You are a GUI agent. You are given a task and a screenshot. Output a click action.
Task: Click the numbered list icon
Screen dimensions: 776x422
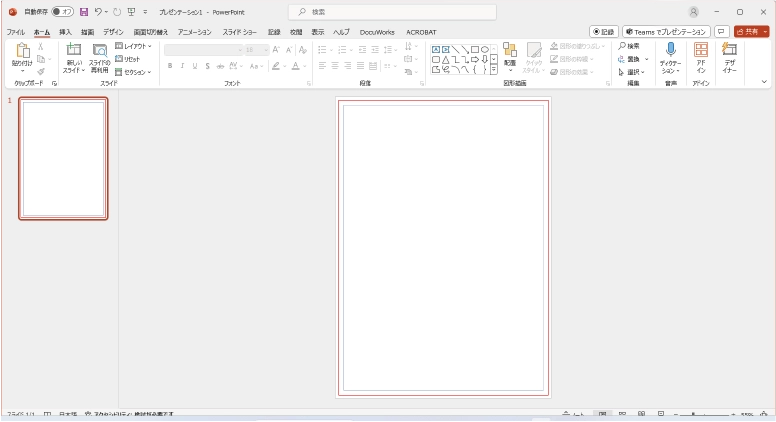(342, 49)
